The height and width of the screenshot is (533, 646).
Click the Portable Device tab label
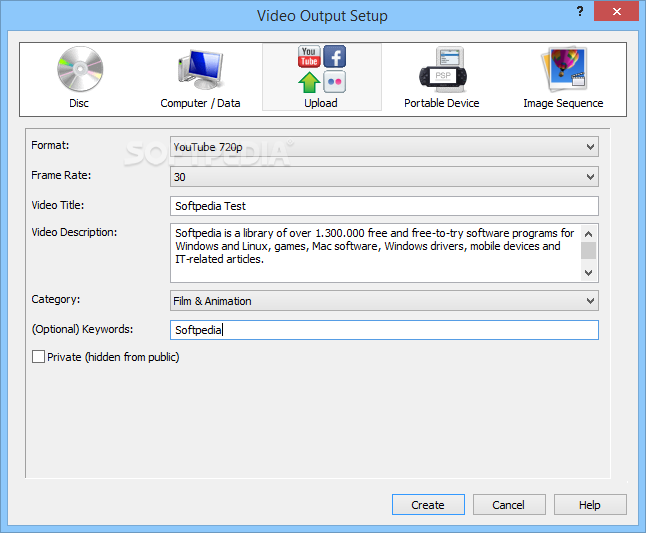point(442,103)
